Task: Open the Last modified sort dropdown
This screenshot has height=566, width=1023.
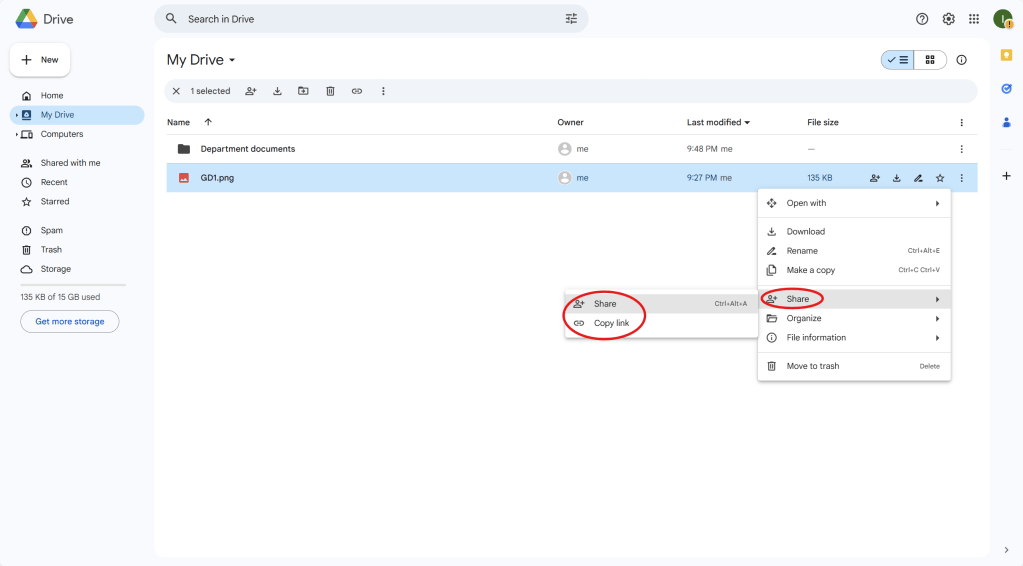Action: (718, 122)
